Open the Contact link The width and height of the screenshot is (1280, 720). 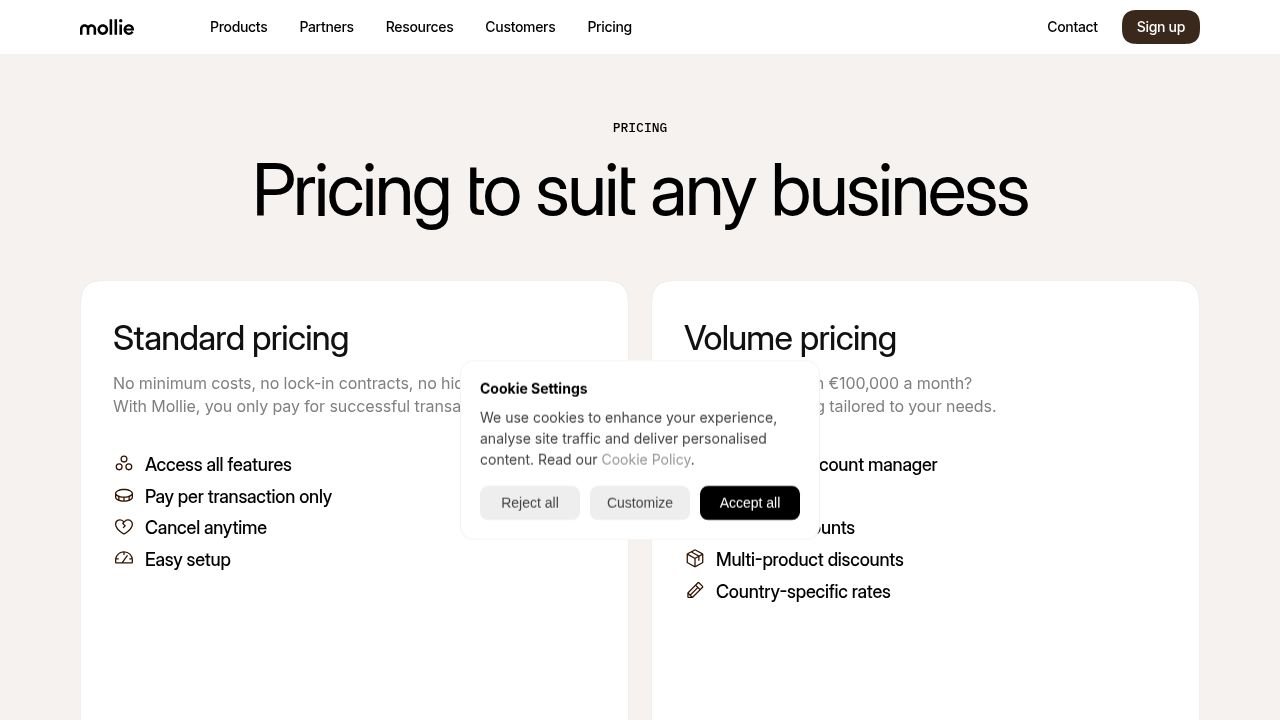(x=1072, y=27)
